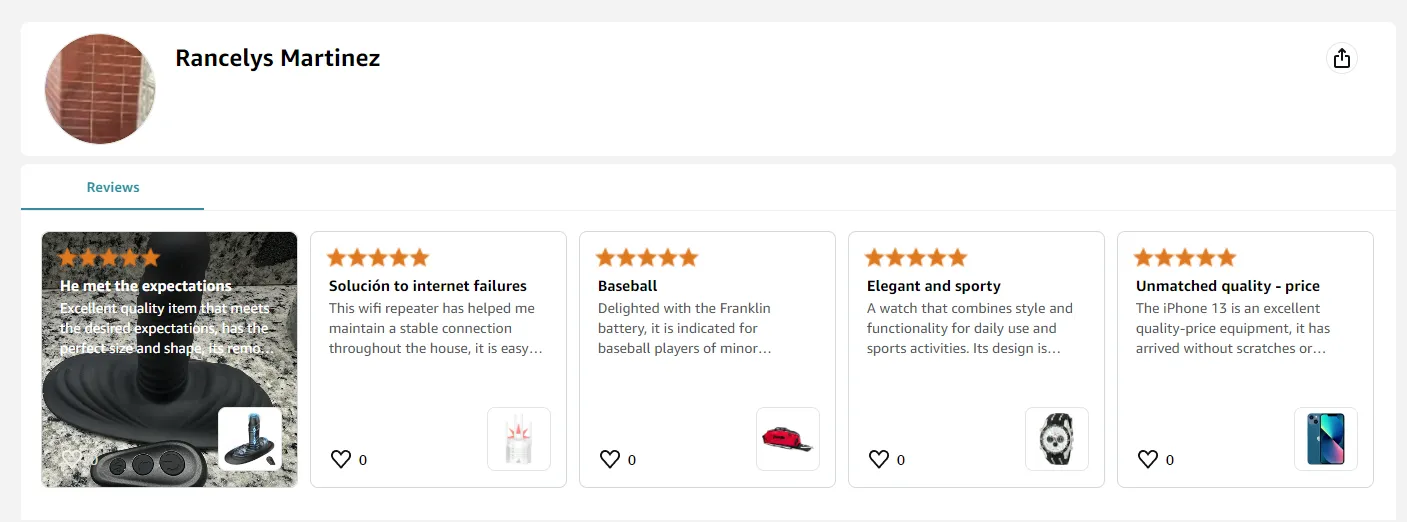Open 'Solución to internet failures' review title
The image size is (1407, 522).
(428, 286)
